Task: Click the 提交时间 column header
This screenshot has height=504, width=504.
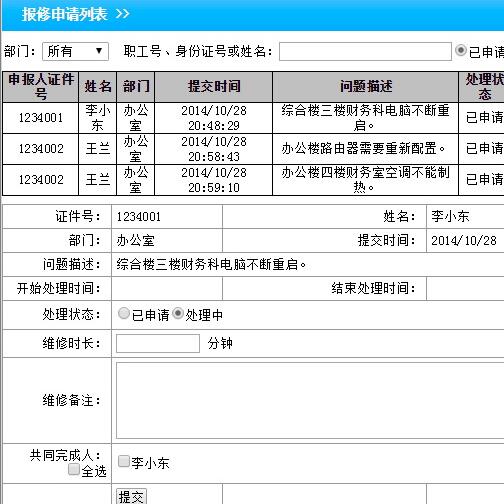Action: click(214, 87)
